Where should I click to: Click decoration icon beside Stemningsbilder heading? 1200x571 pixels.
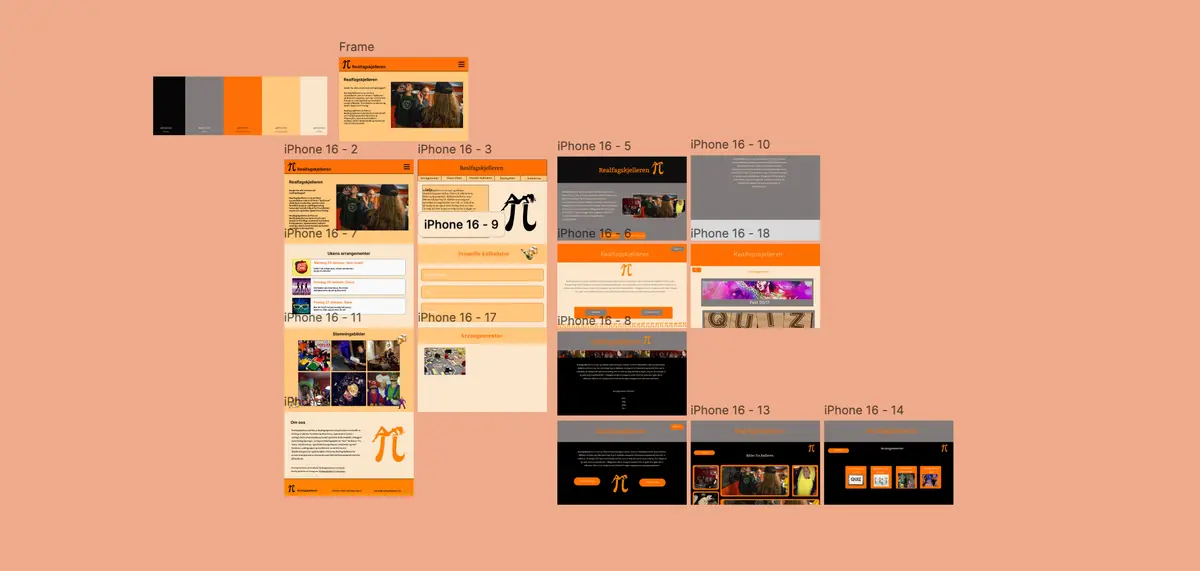[400, 339]
